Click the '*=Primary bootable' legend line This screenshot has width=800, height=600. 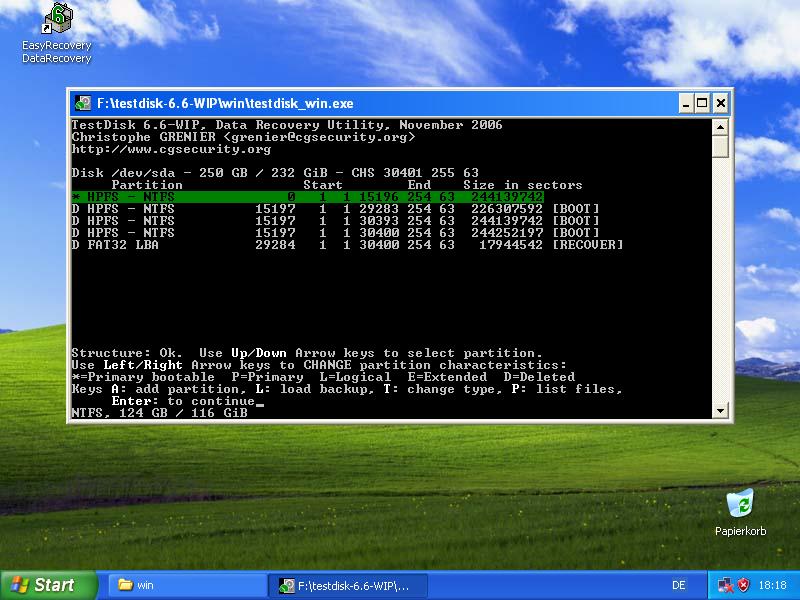(x=323, y=377)
